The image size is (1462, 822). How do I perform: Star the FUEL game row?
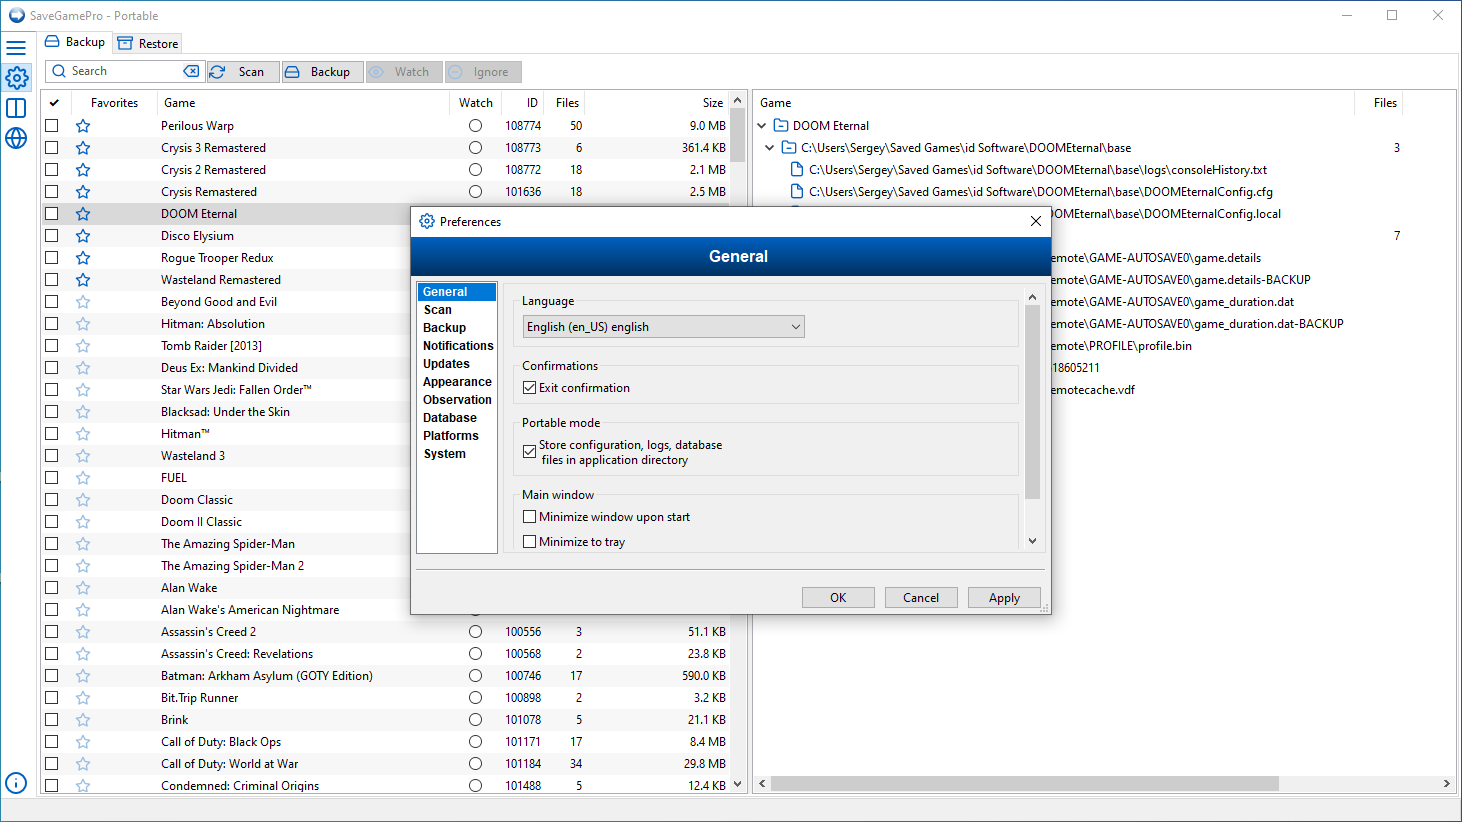coord(83,478)
